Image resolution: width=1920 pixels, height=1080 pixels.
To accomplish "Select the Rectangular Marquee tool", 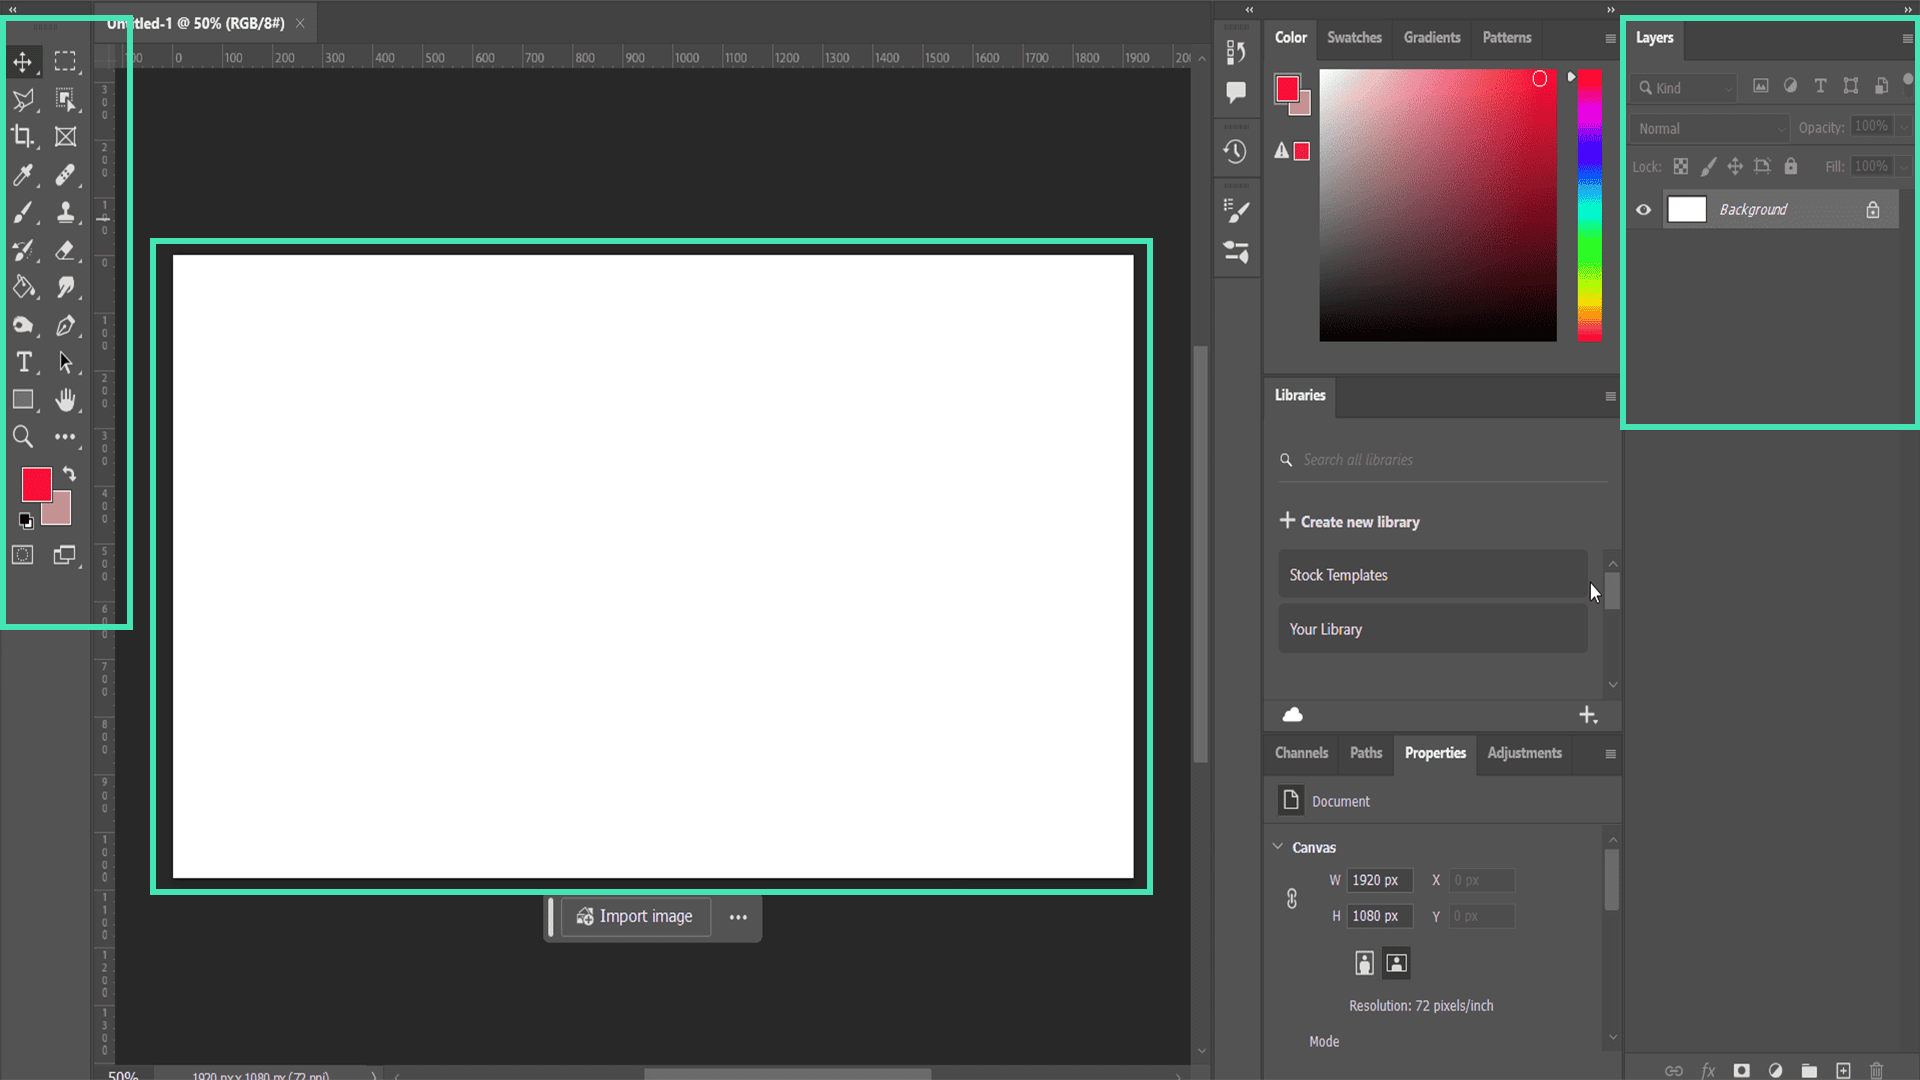I will pos(65,62).
